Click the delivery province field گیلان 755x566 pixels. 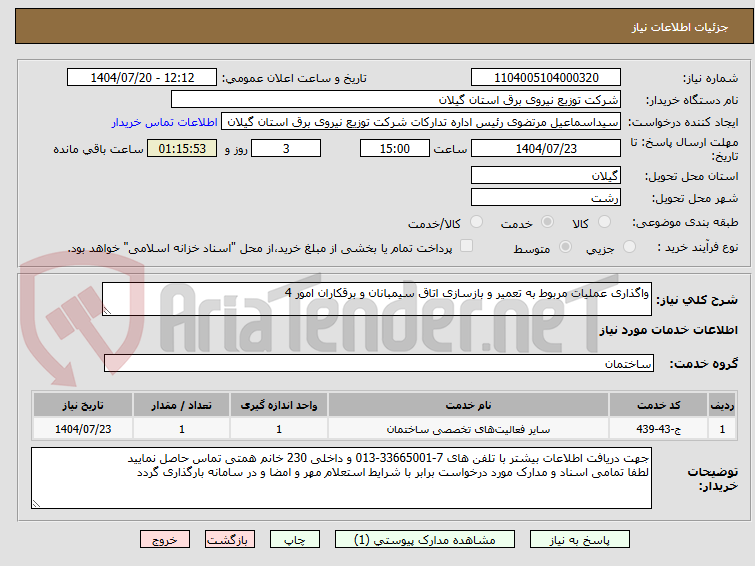click(x=546, y=175)
